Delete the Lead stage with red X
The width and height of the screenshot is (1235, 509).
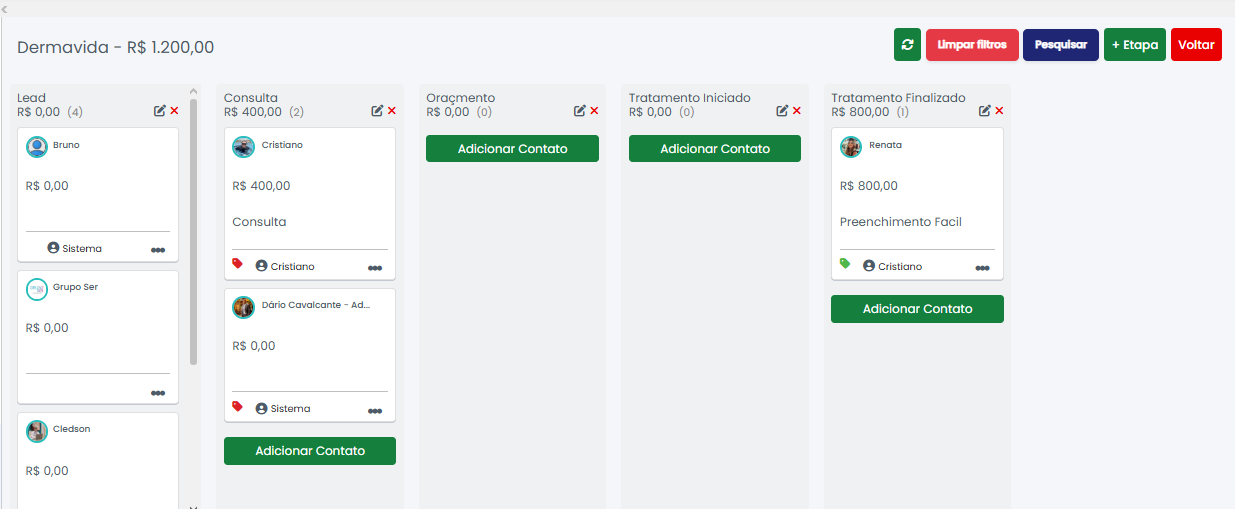(x=174, y=111)
